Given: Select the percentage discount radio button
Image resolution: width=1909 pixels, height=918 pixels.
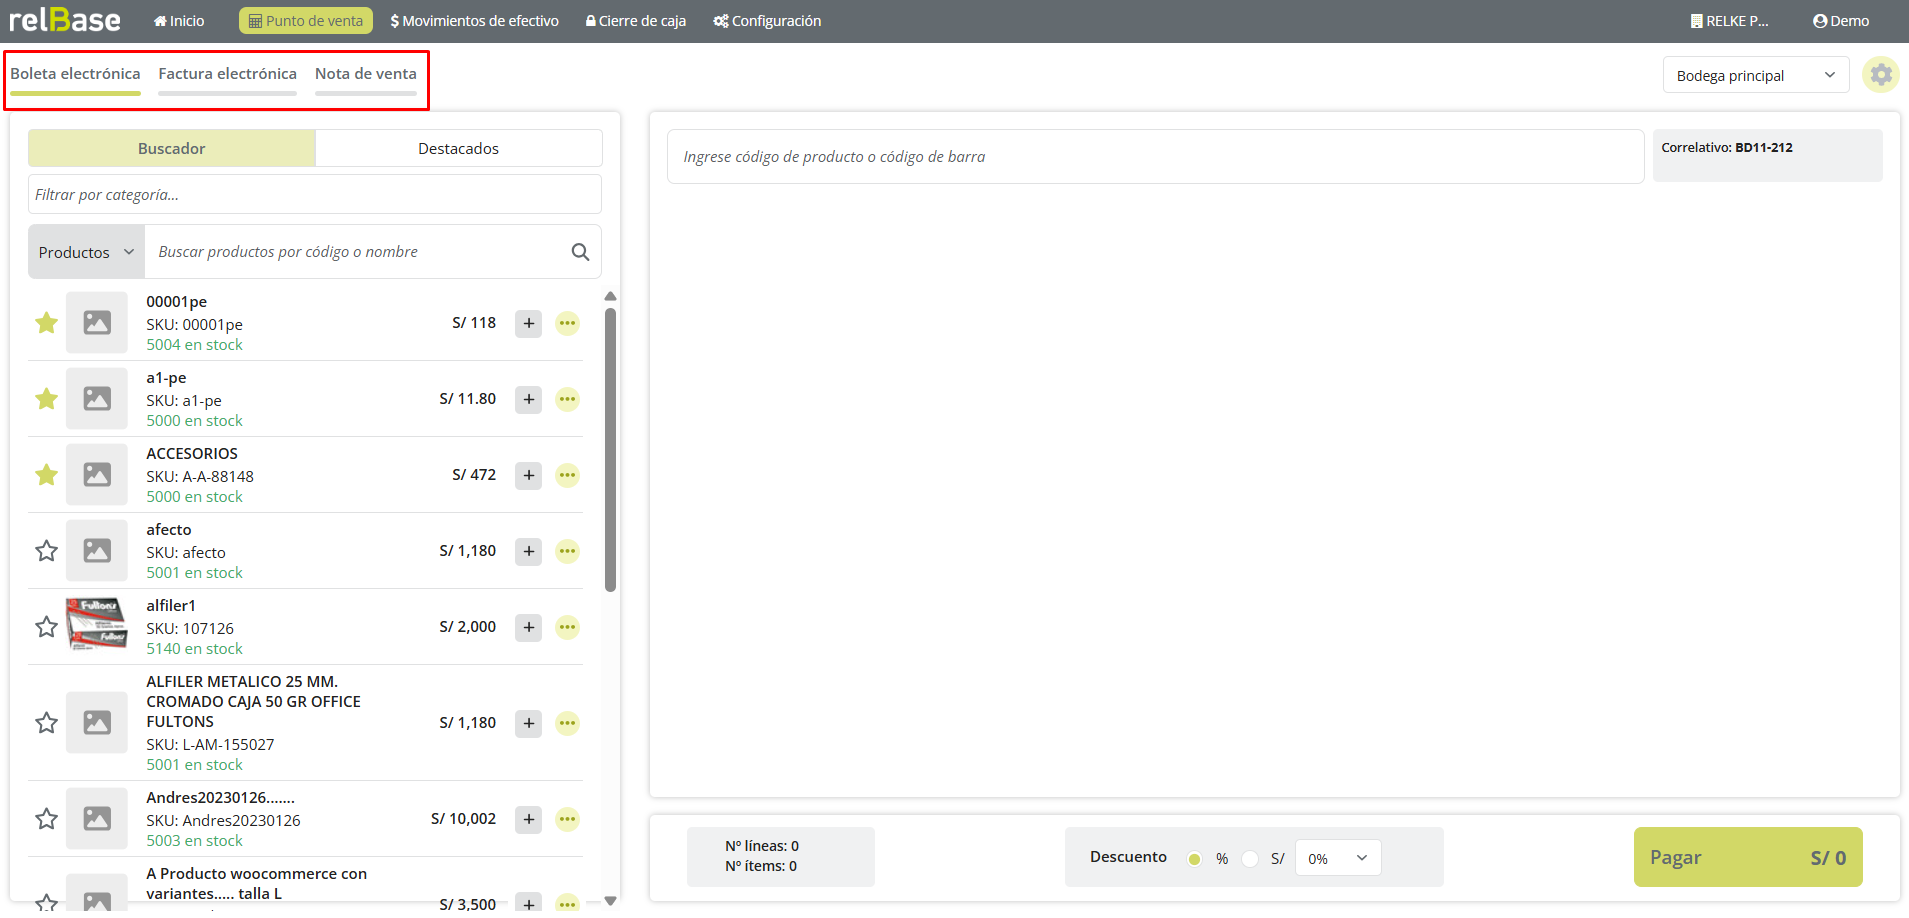Looking at the screenshot, I should point(1194,859).
